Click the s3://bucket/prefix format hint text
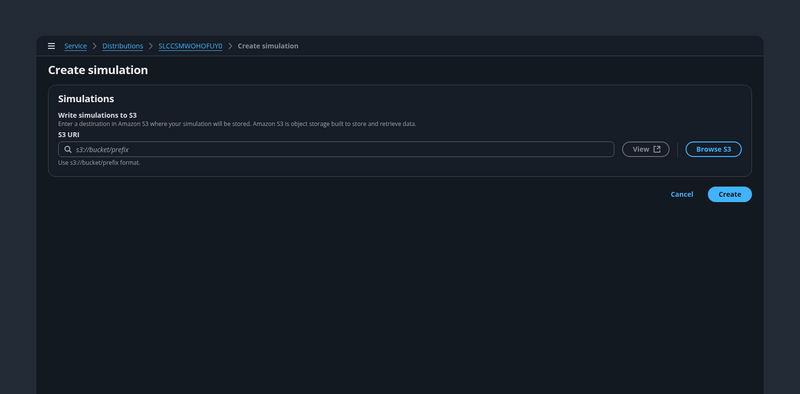 click(x=99, y=163)
